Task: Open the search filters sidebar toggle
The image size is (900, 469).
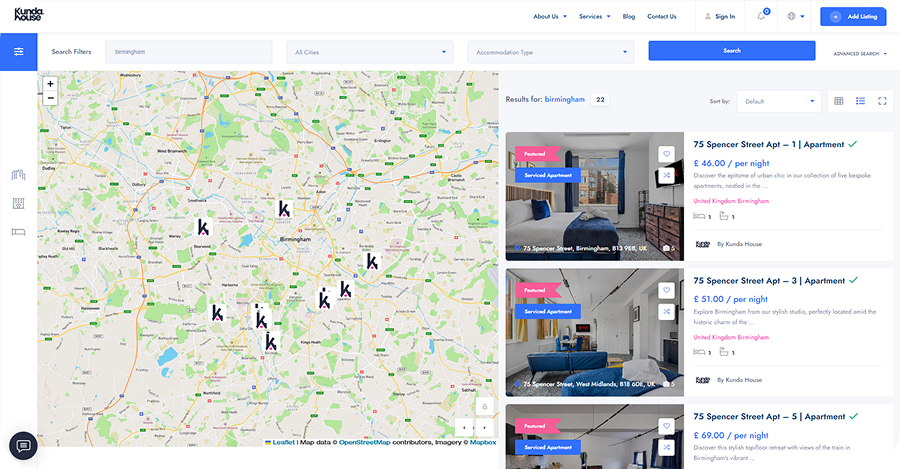Action: (x=18, y=52)
